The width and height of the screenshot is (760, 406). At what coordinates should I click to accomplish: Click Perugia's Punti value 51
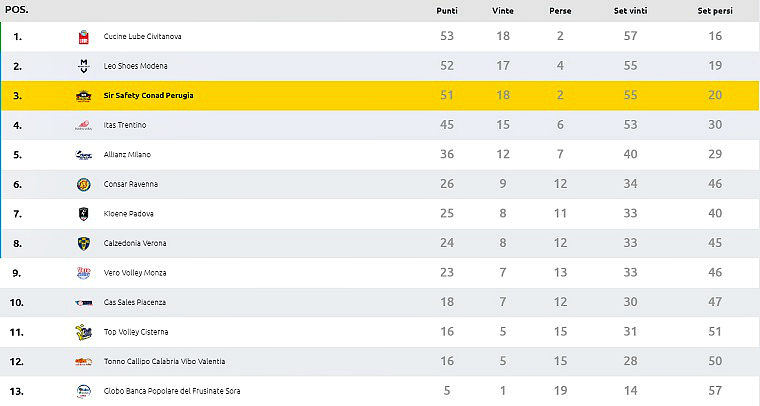point(447,95)
